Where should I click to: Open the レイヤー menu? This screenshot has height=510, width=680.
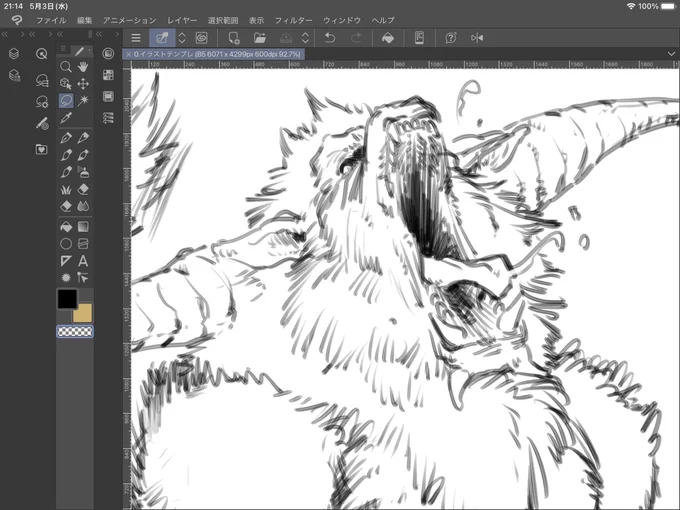tap(182, 20)
